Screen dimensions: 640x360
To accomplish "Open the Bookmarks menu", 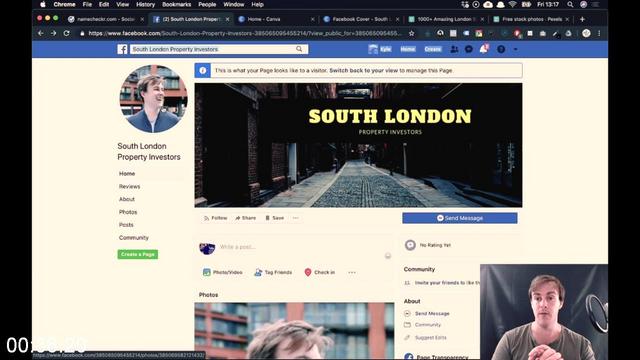I will click(x=176, y=4).
